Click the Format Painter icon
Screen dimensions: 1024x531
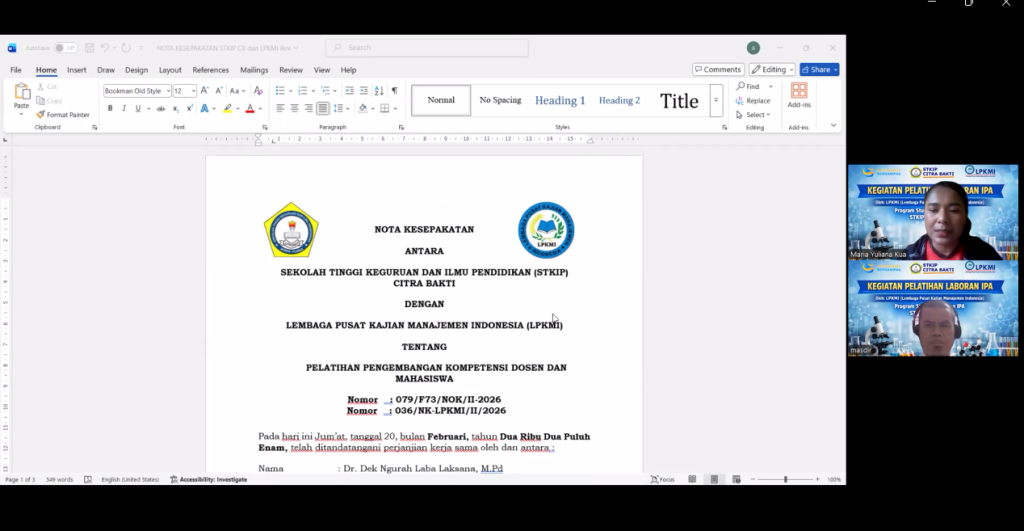(x=41, y=115)
